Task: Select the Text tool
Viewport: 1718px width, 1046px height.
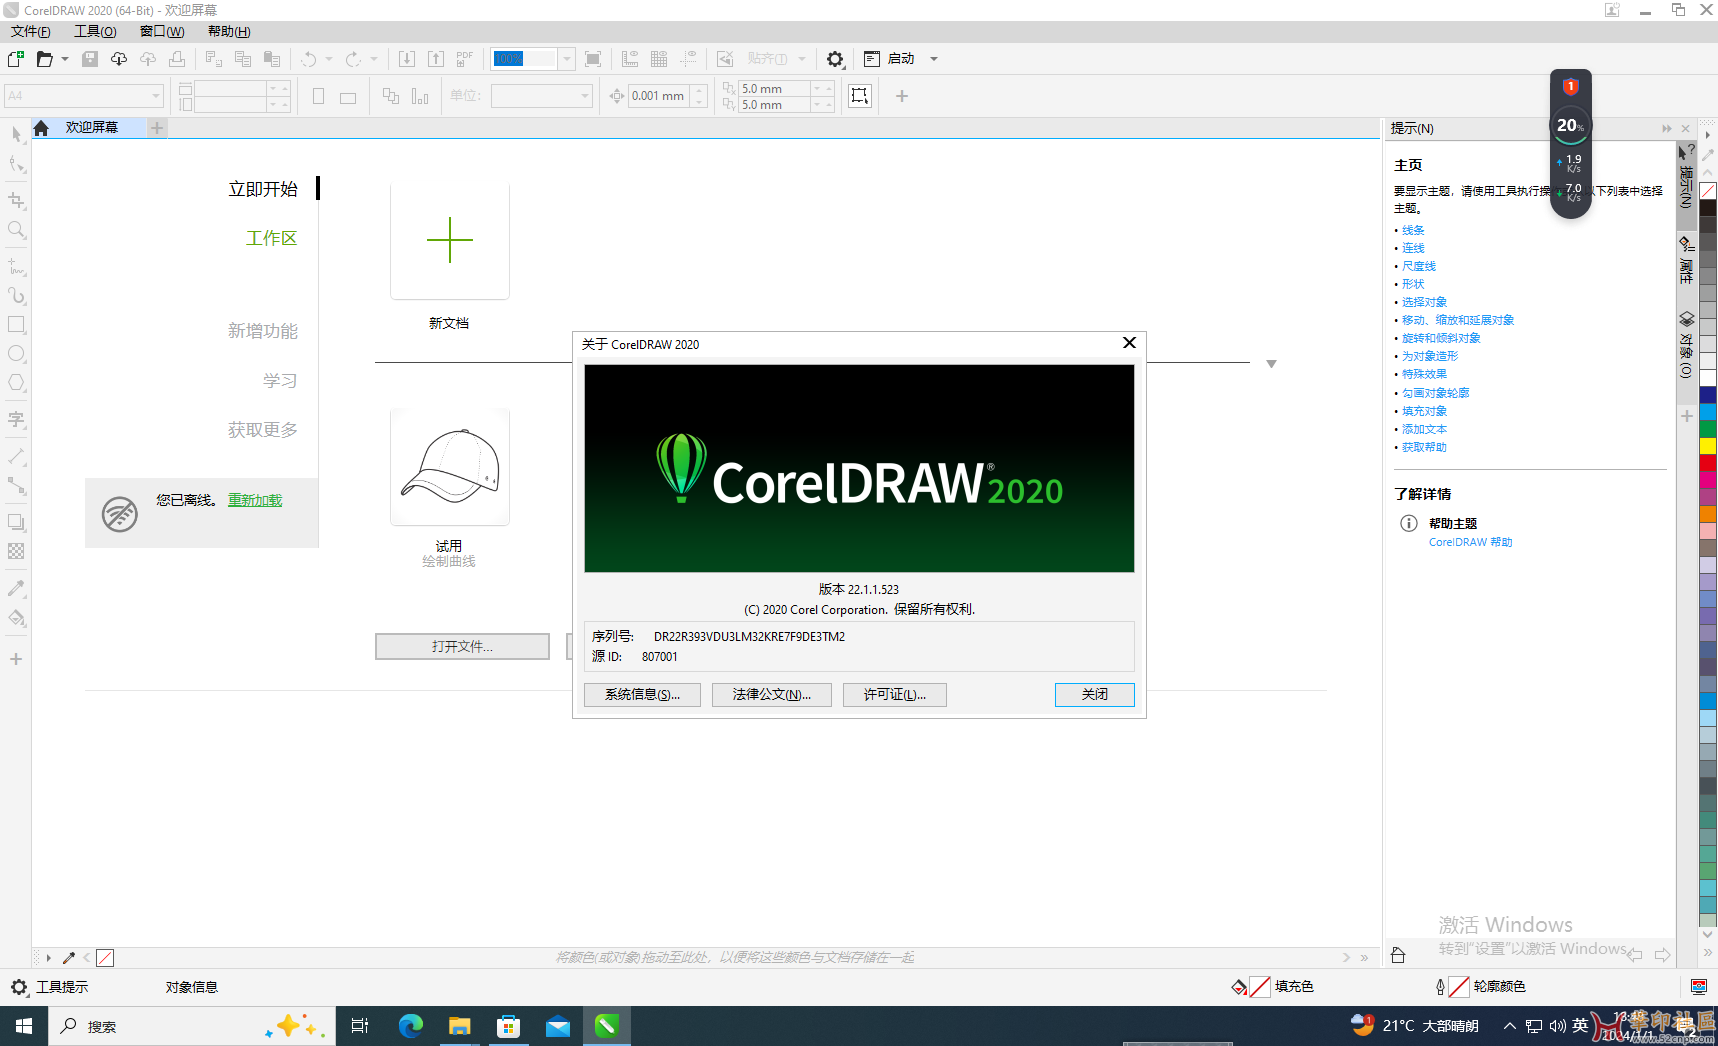Action: tap(17, 419)
